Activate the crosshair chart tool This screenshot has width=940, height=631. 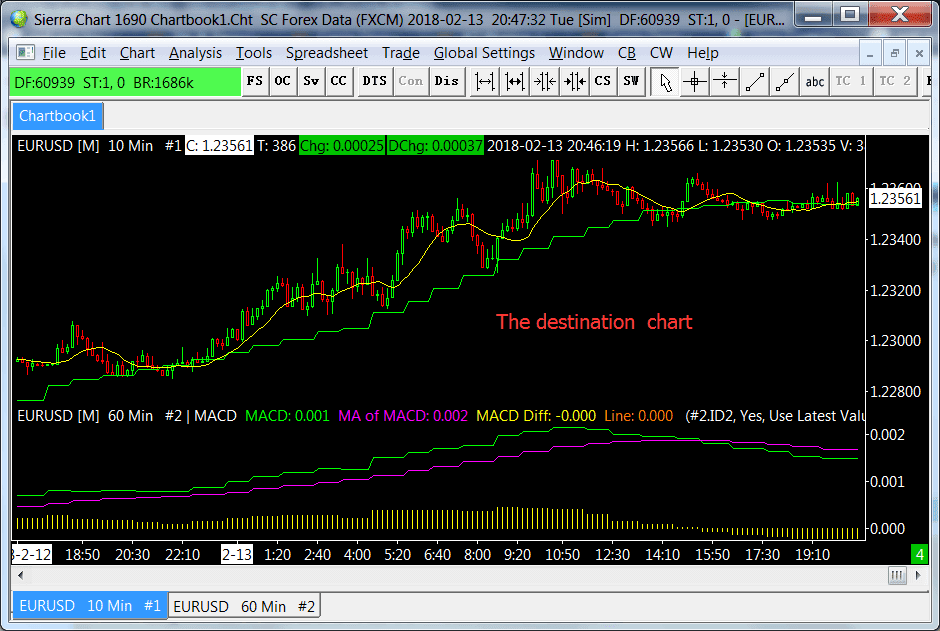(695, 82)
